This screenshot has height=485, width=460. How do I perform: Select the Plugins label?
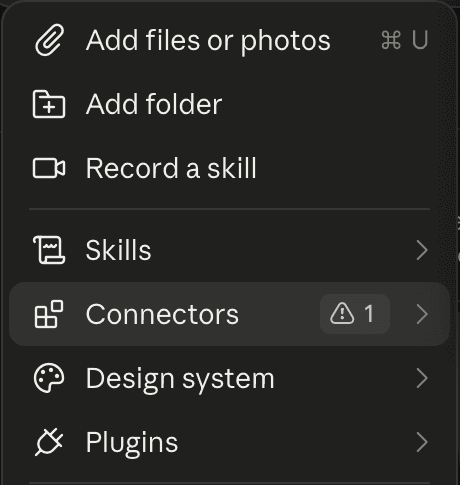[132, 443]
